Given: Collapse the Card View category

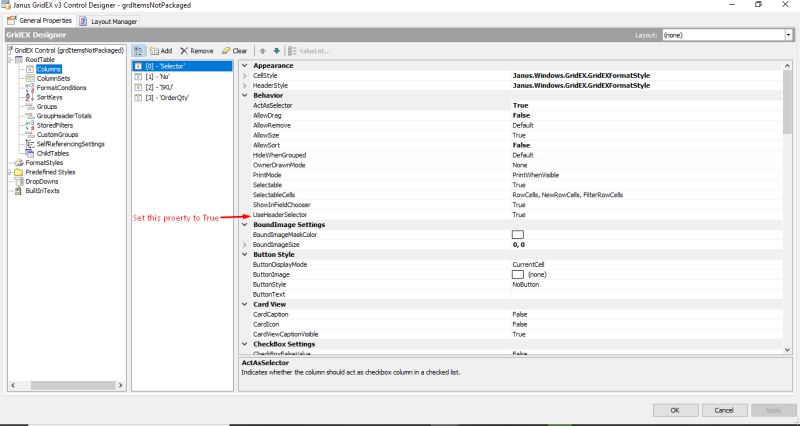Looking at the screenshot, I should pyautogui.click(x=244, y=304).
